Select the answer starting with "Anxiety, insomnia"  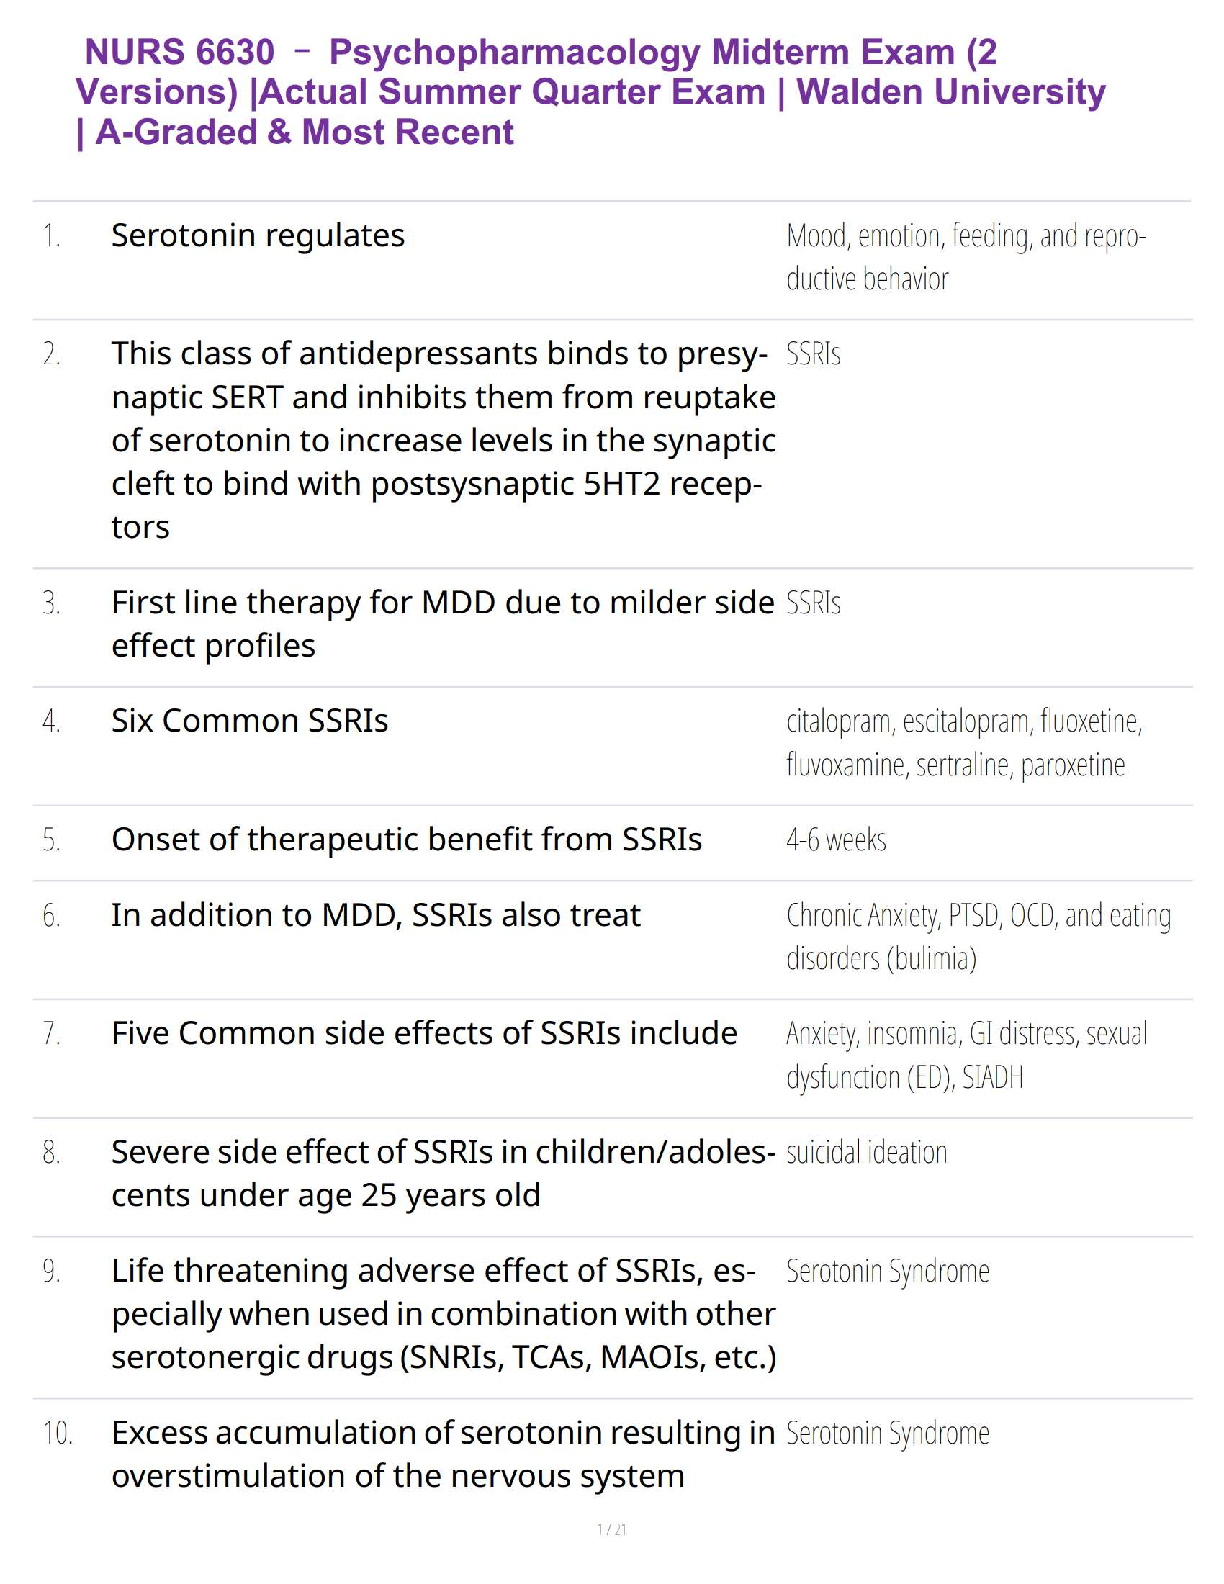[x=966, y=1055]
